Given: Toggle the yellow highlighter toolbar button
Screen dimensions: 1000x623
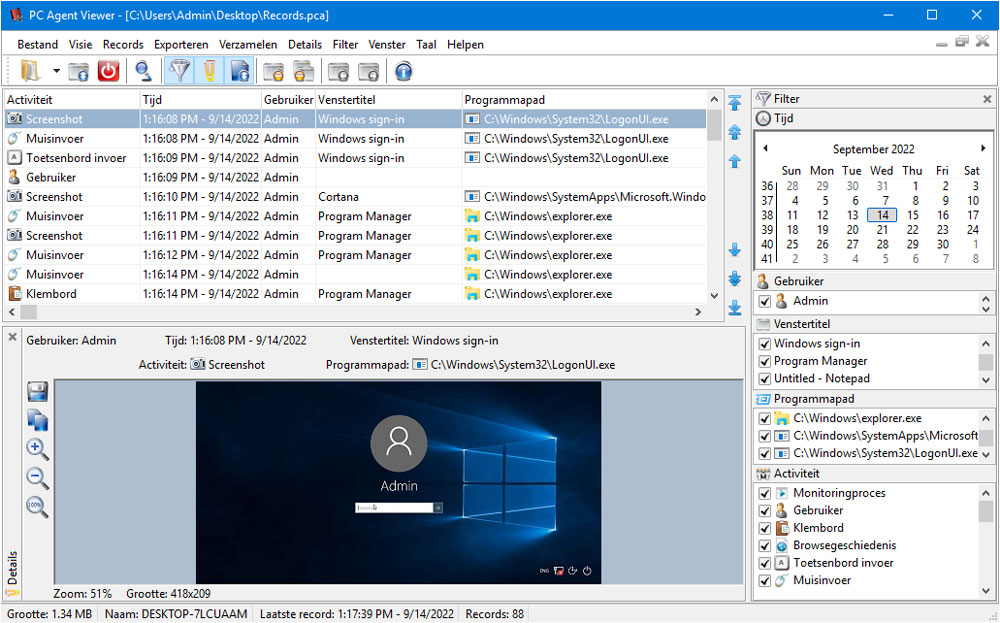Looking at the screenshot, I should [210, 71].
